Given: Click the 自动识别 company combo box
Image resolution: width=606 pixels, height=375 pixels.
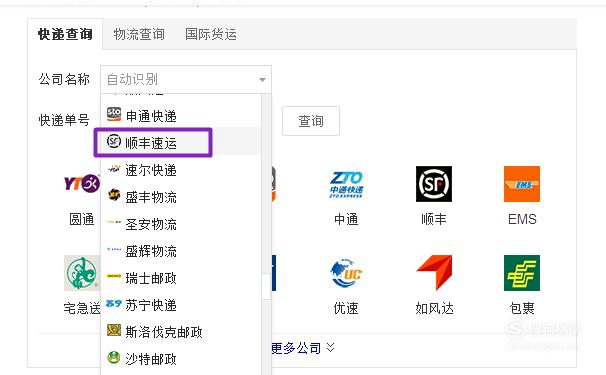Looking at the screenshot, I should coord(186,79).
